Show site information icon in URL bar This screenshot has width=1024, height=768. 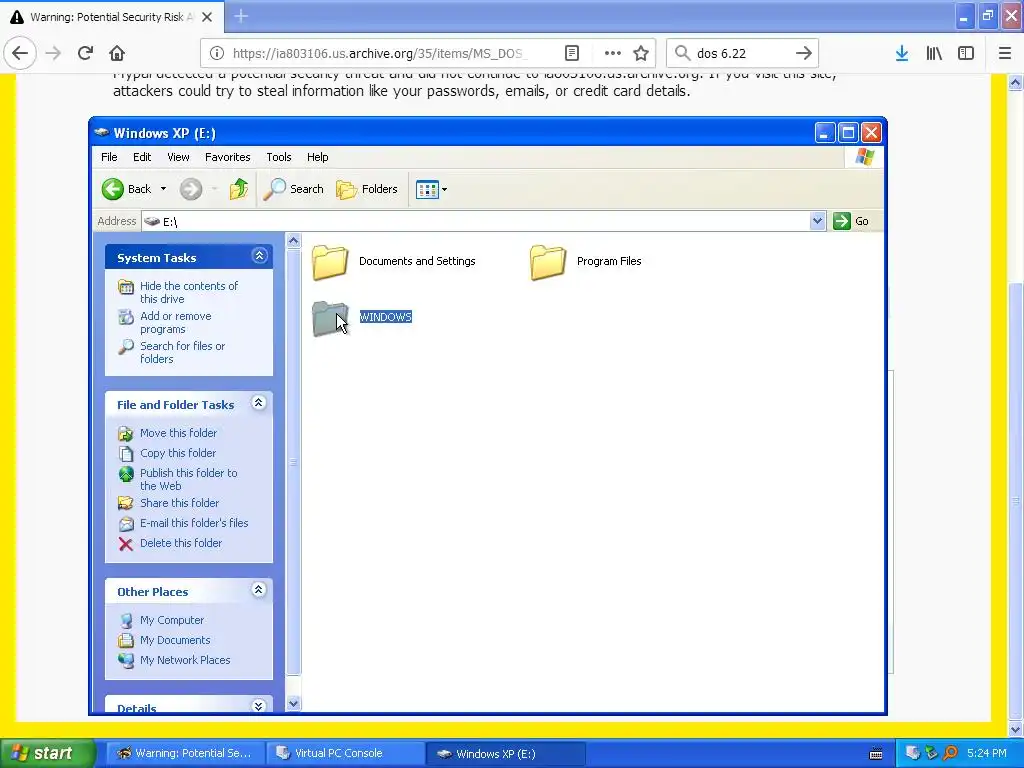click(x=216, y=54)
